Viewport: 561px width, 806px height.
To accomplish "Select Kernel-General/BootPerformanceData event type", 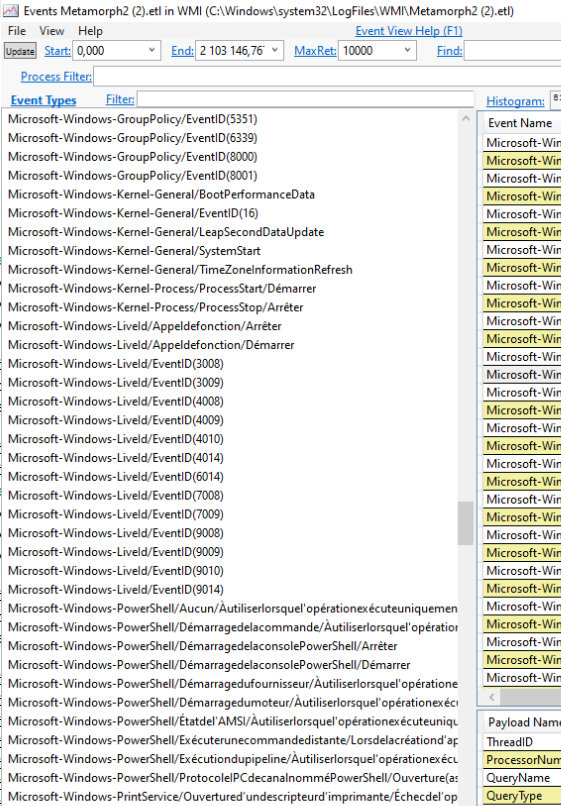I will pos(161,194).
